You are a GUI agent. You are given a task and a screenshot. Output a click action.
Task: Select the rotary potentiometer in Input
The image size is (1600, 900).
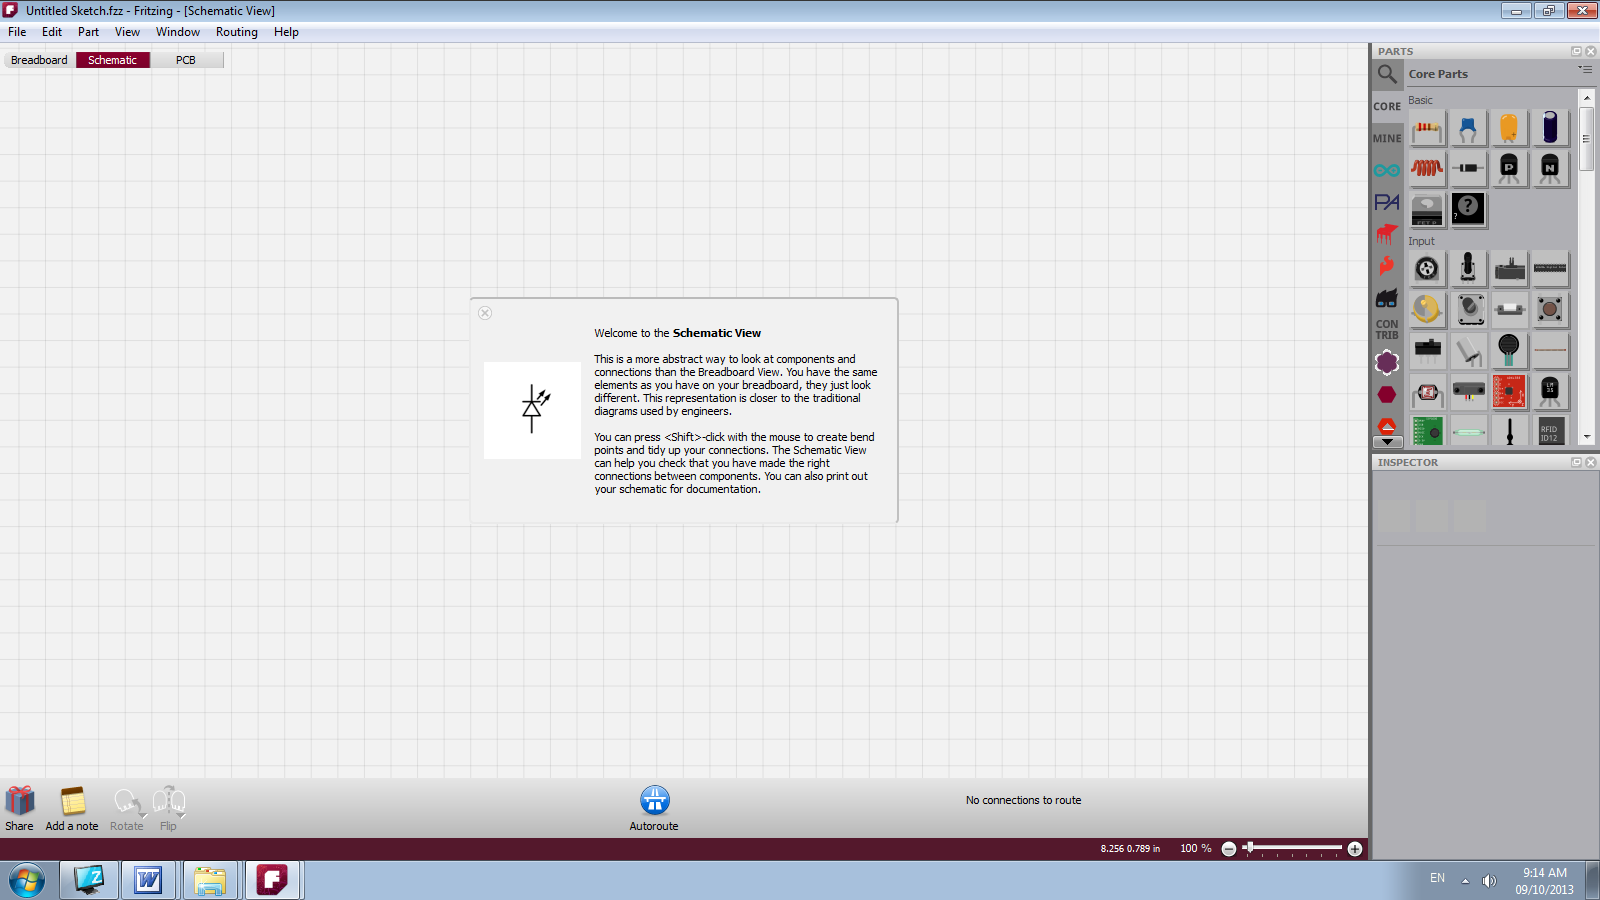click(x=1427, y=269)
